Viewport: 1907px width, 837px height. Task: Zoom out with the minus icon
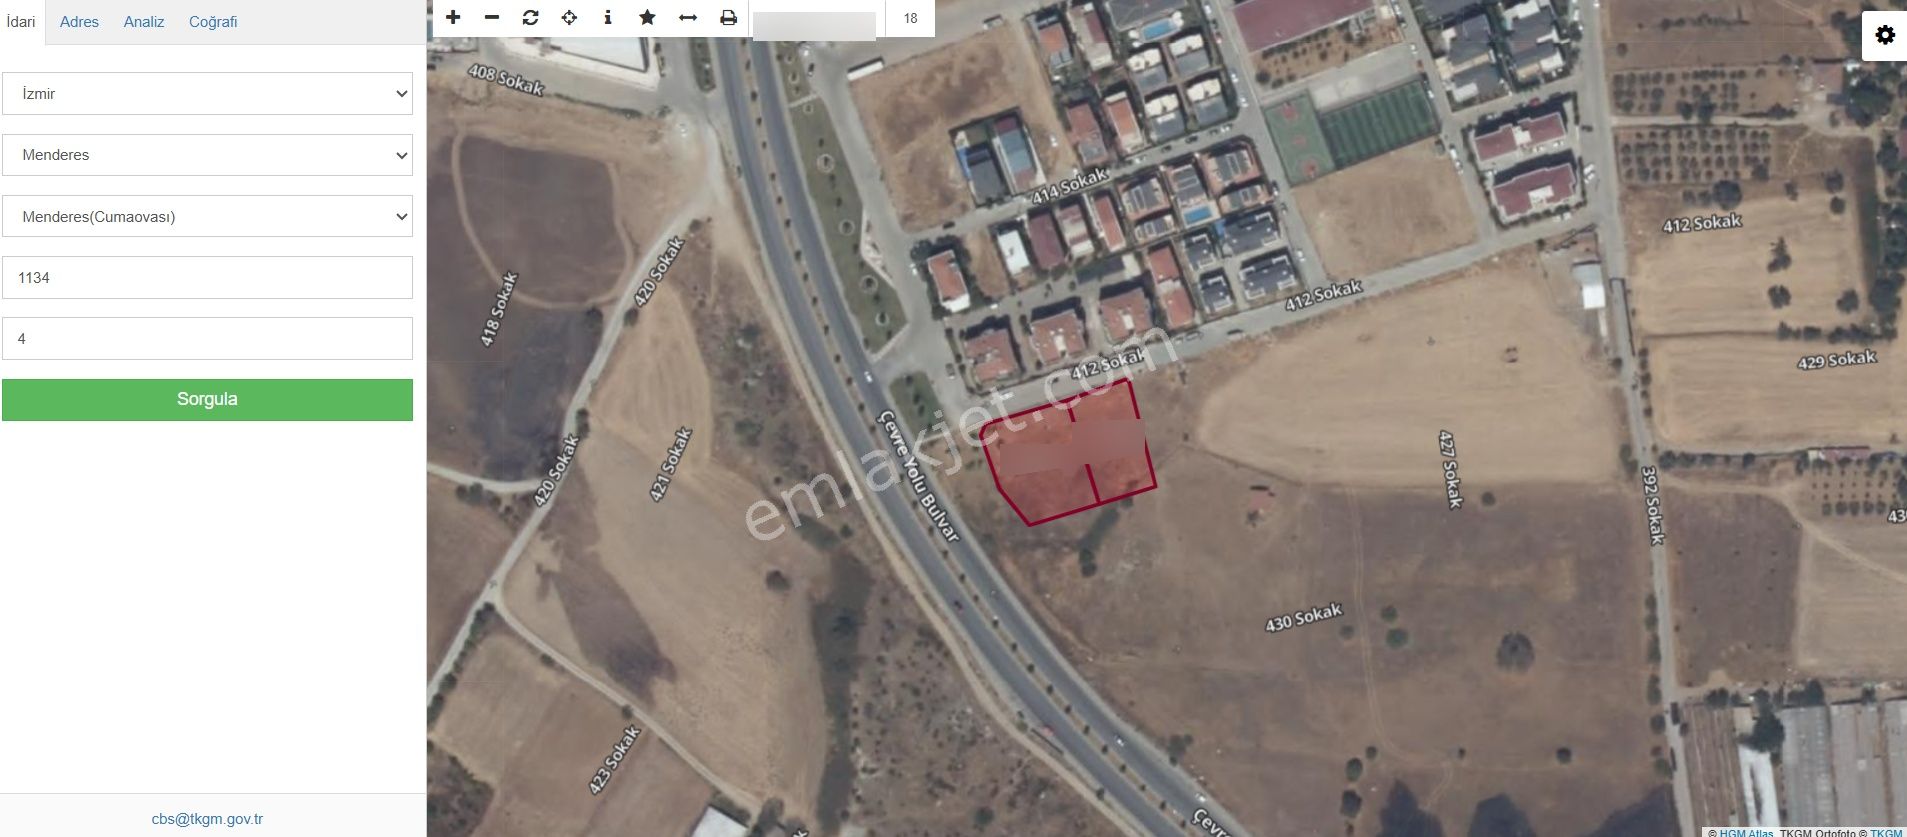[492, 17]
